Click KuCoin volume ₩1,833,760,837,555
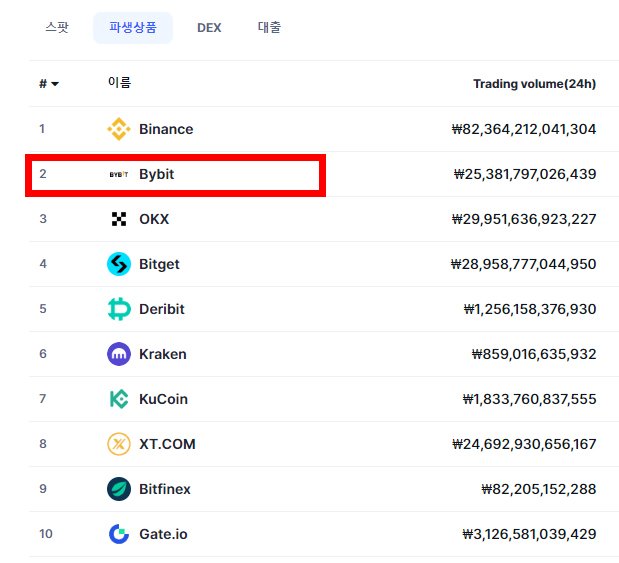The height and width of the screenshot is (563, 619). (x=529, y=399)
